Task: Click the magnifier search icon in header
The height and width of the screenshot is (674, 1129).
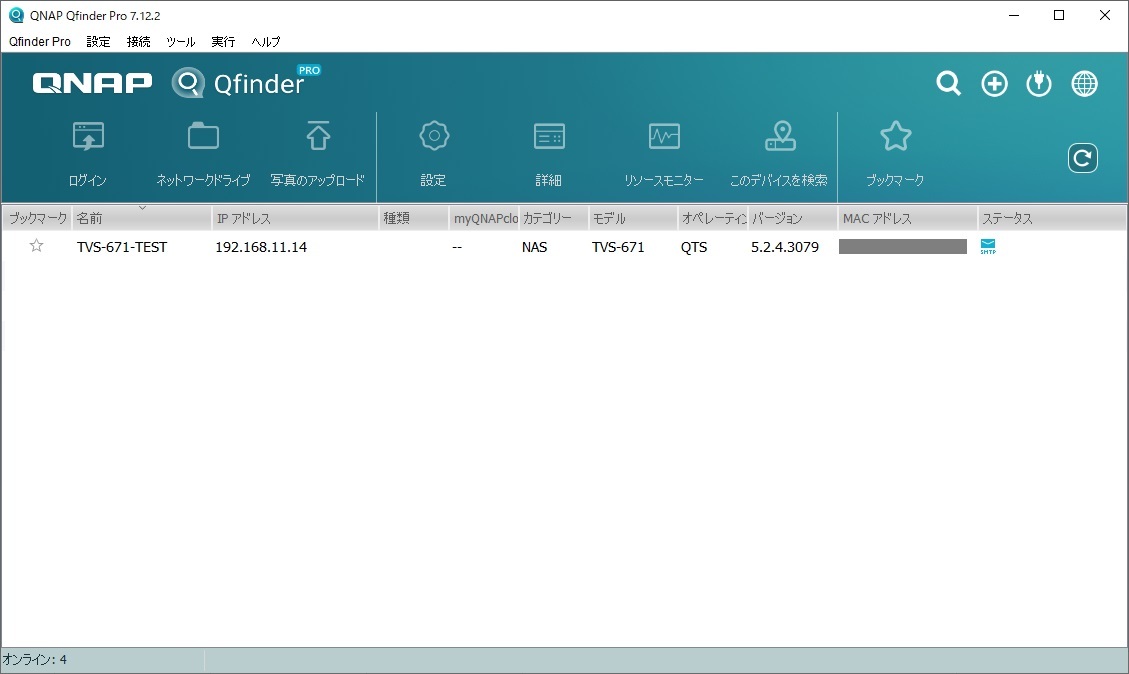Action: [948, 84]
